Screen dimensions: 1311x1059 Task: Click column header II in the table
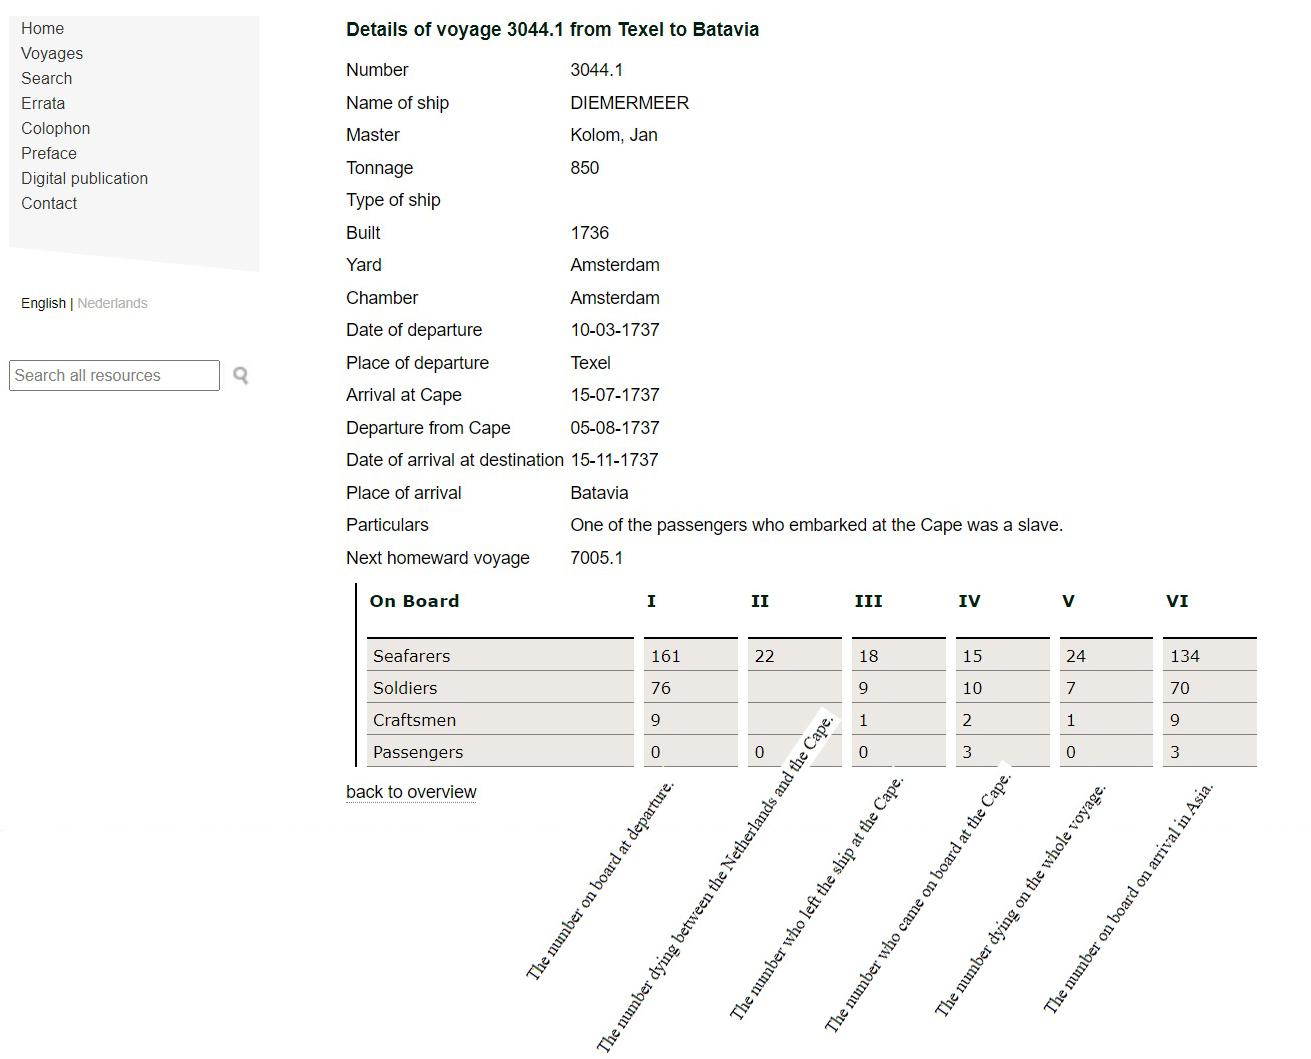click(760, 601)
